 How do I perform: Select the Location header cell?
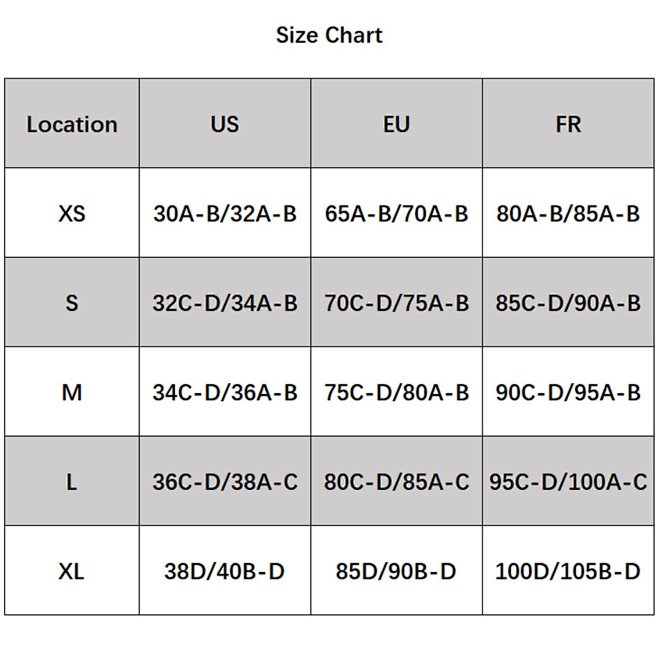[x=72, y=125]
